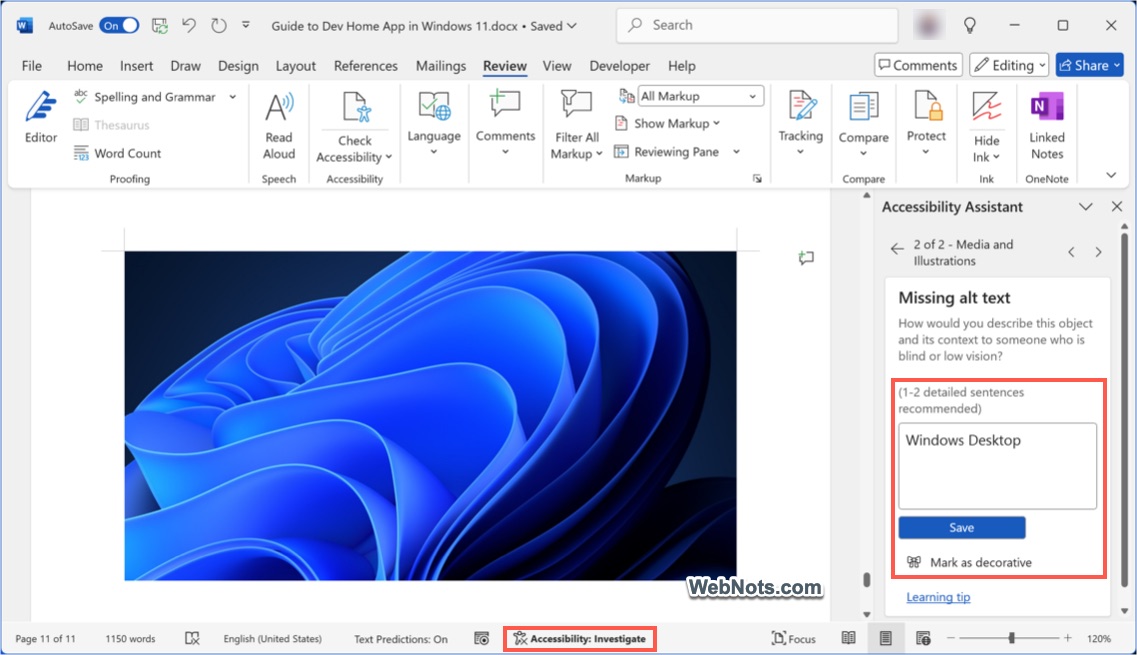
Task: Switch to the References tab
Action: (365, 66)
